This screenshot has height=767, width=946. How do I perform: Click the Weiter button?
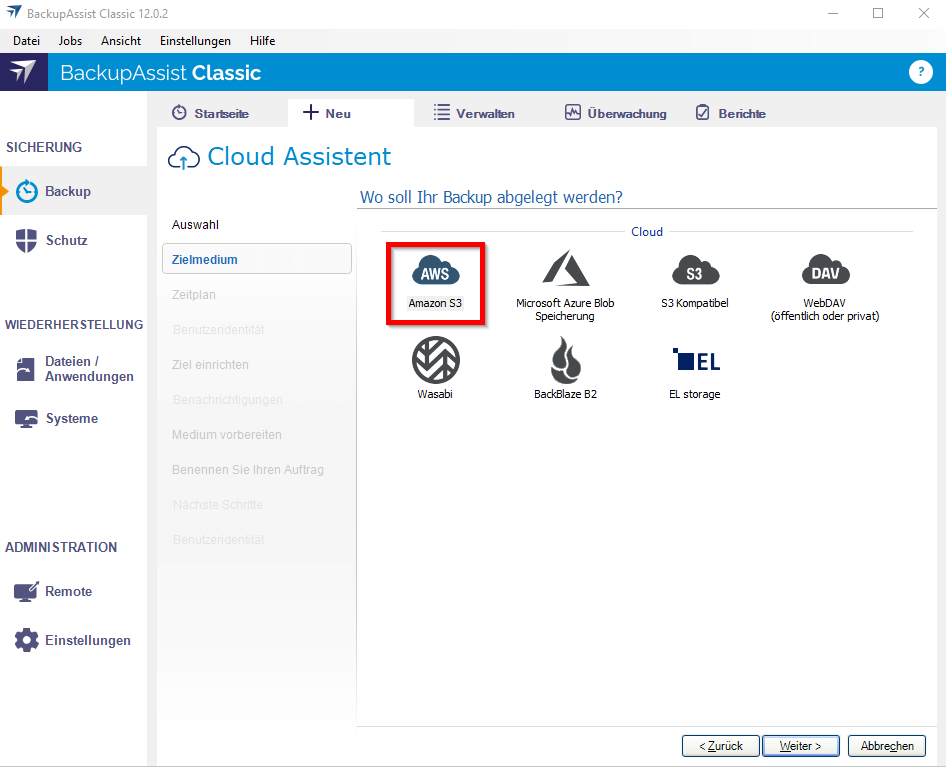pyautogui.click(x=800, y=746)
